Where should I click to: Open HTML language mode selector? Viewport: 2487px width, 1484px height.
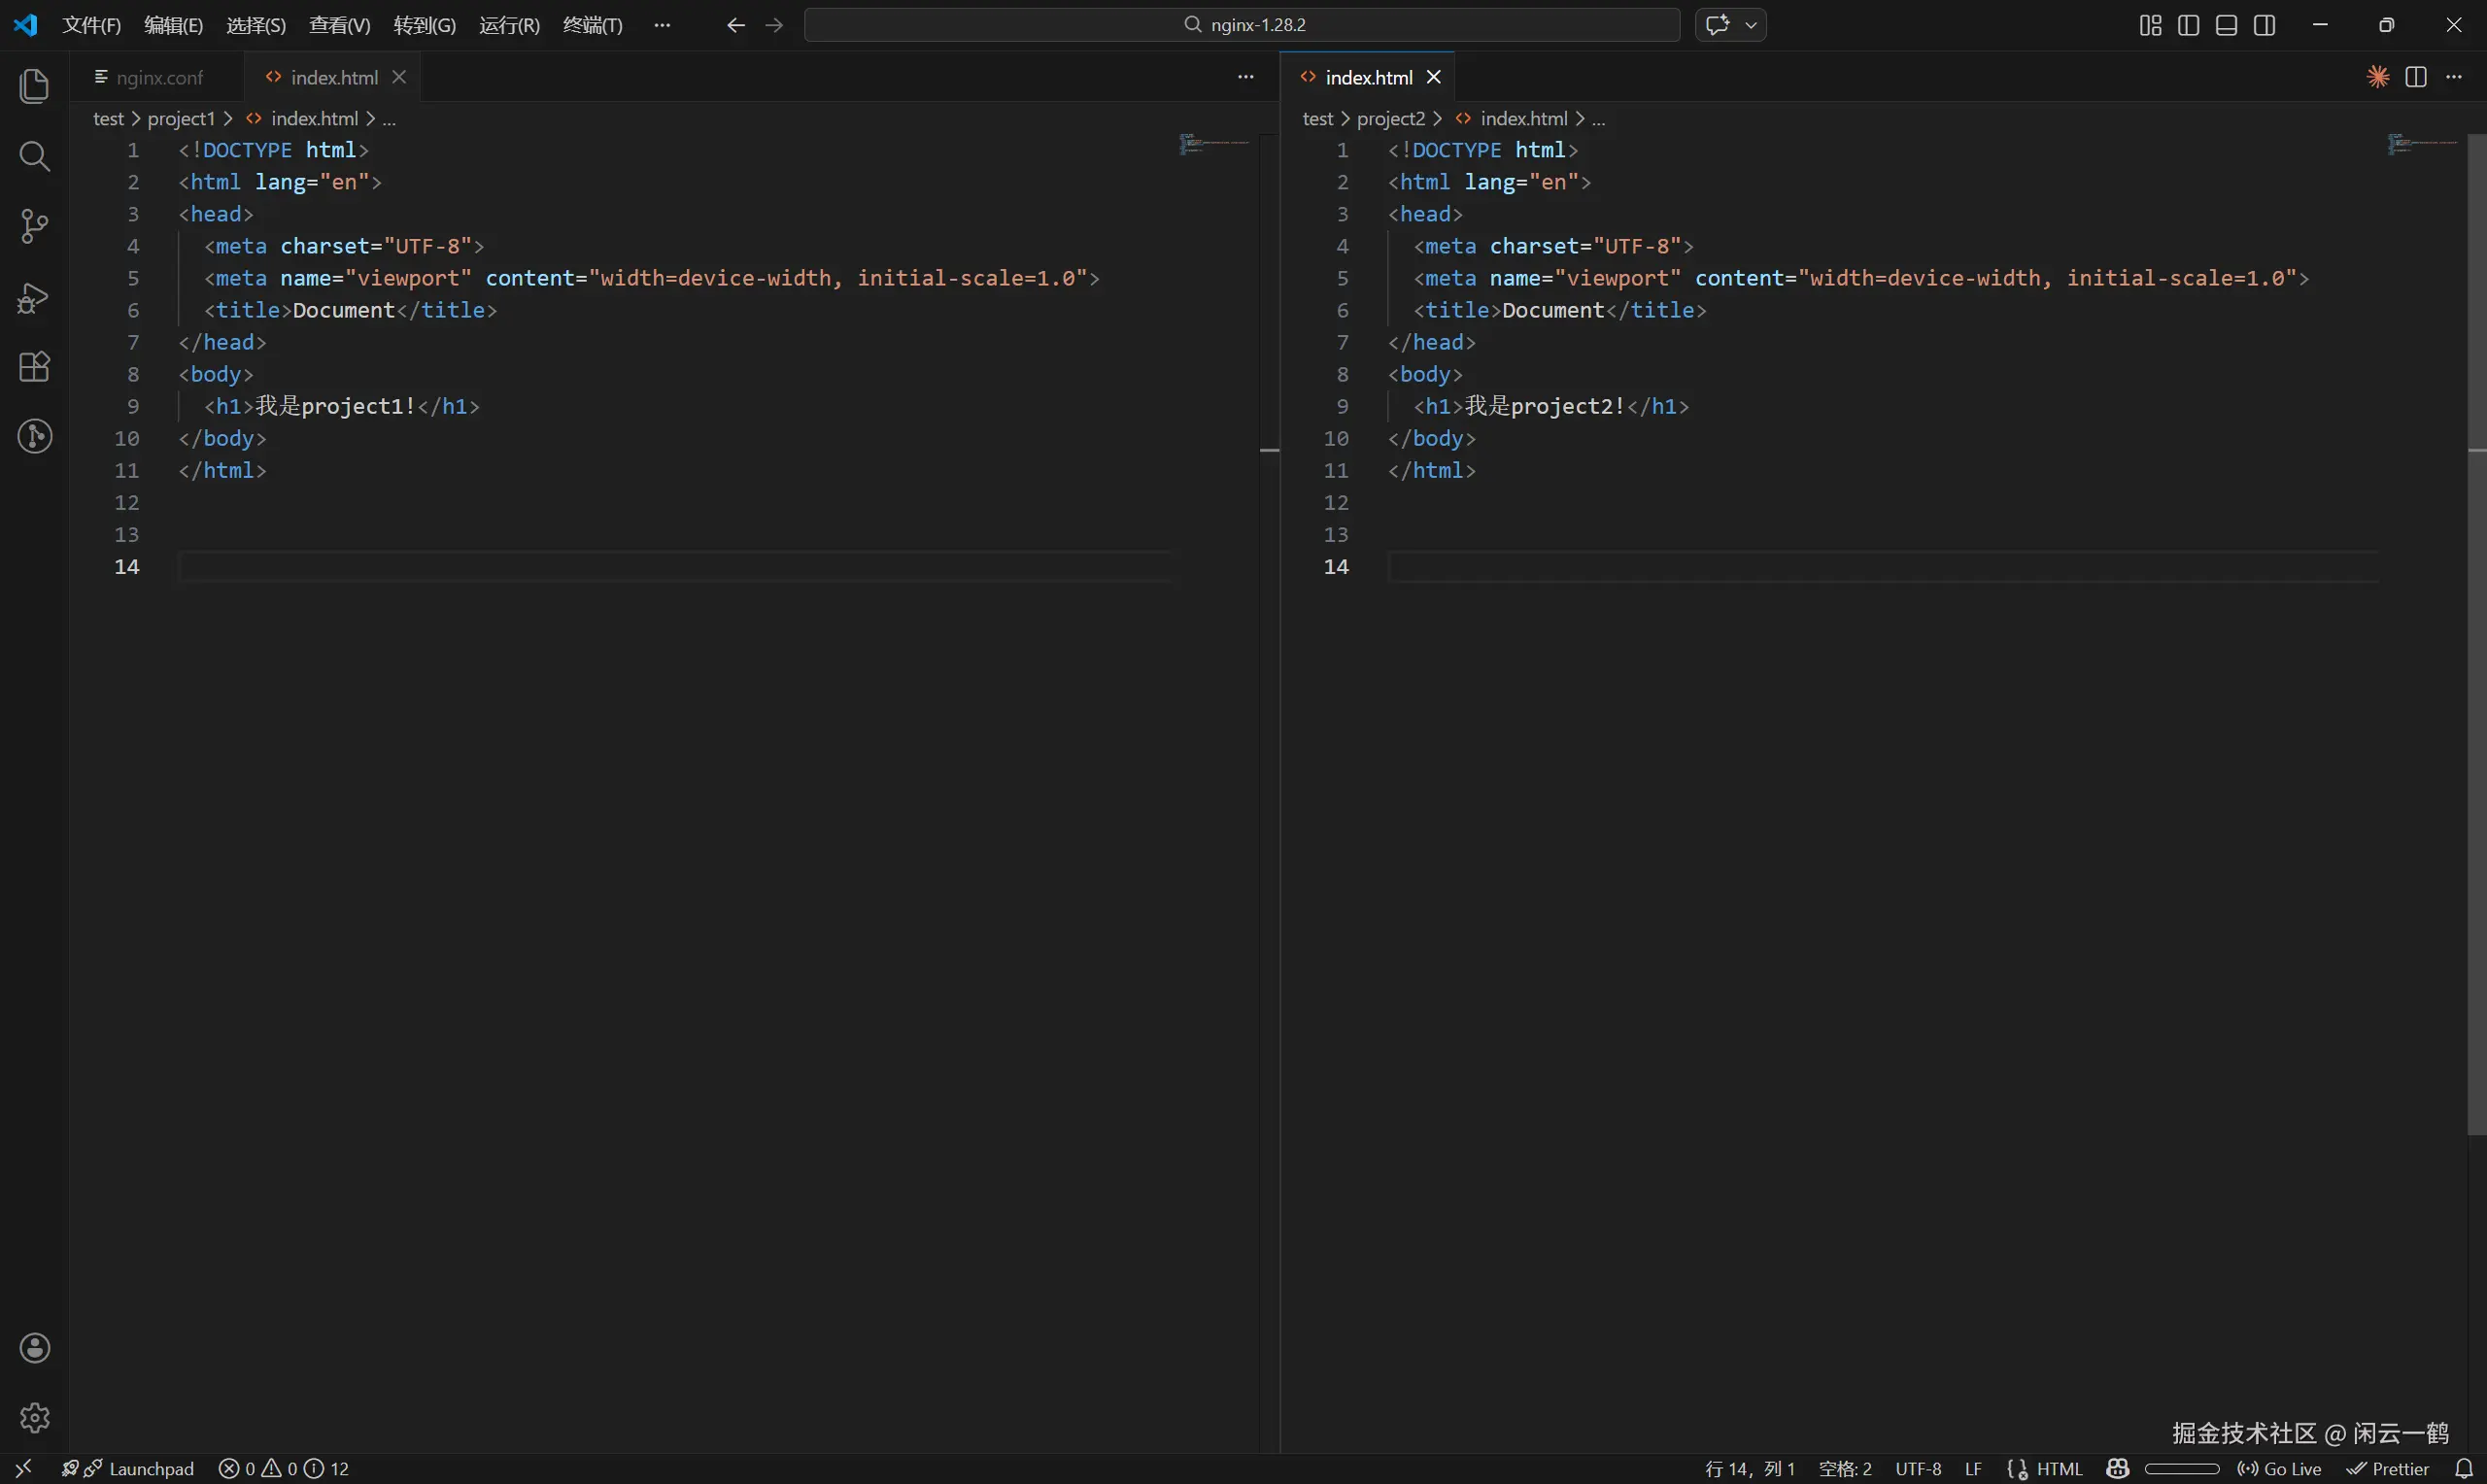(x=2059, y=1468)
